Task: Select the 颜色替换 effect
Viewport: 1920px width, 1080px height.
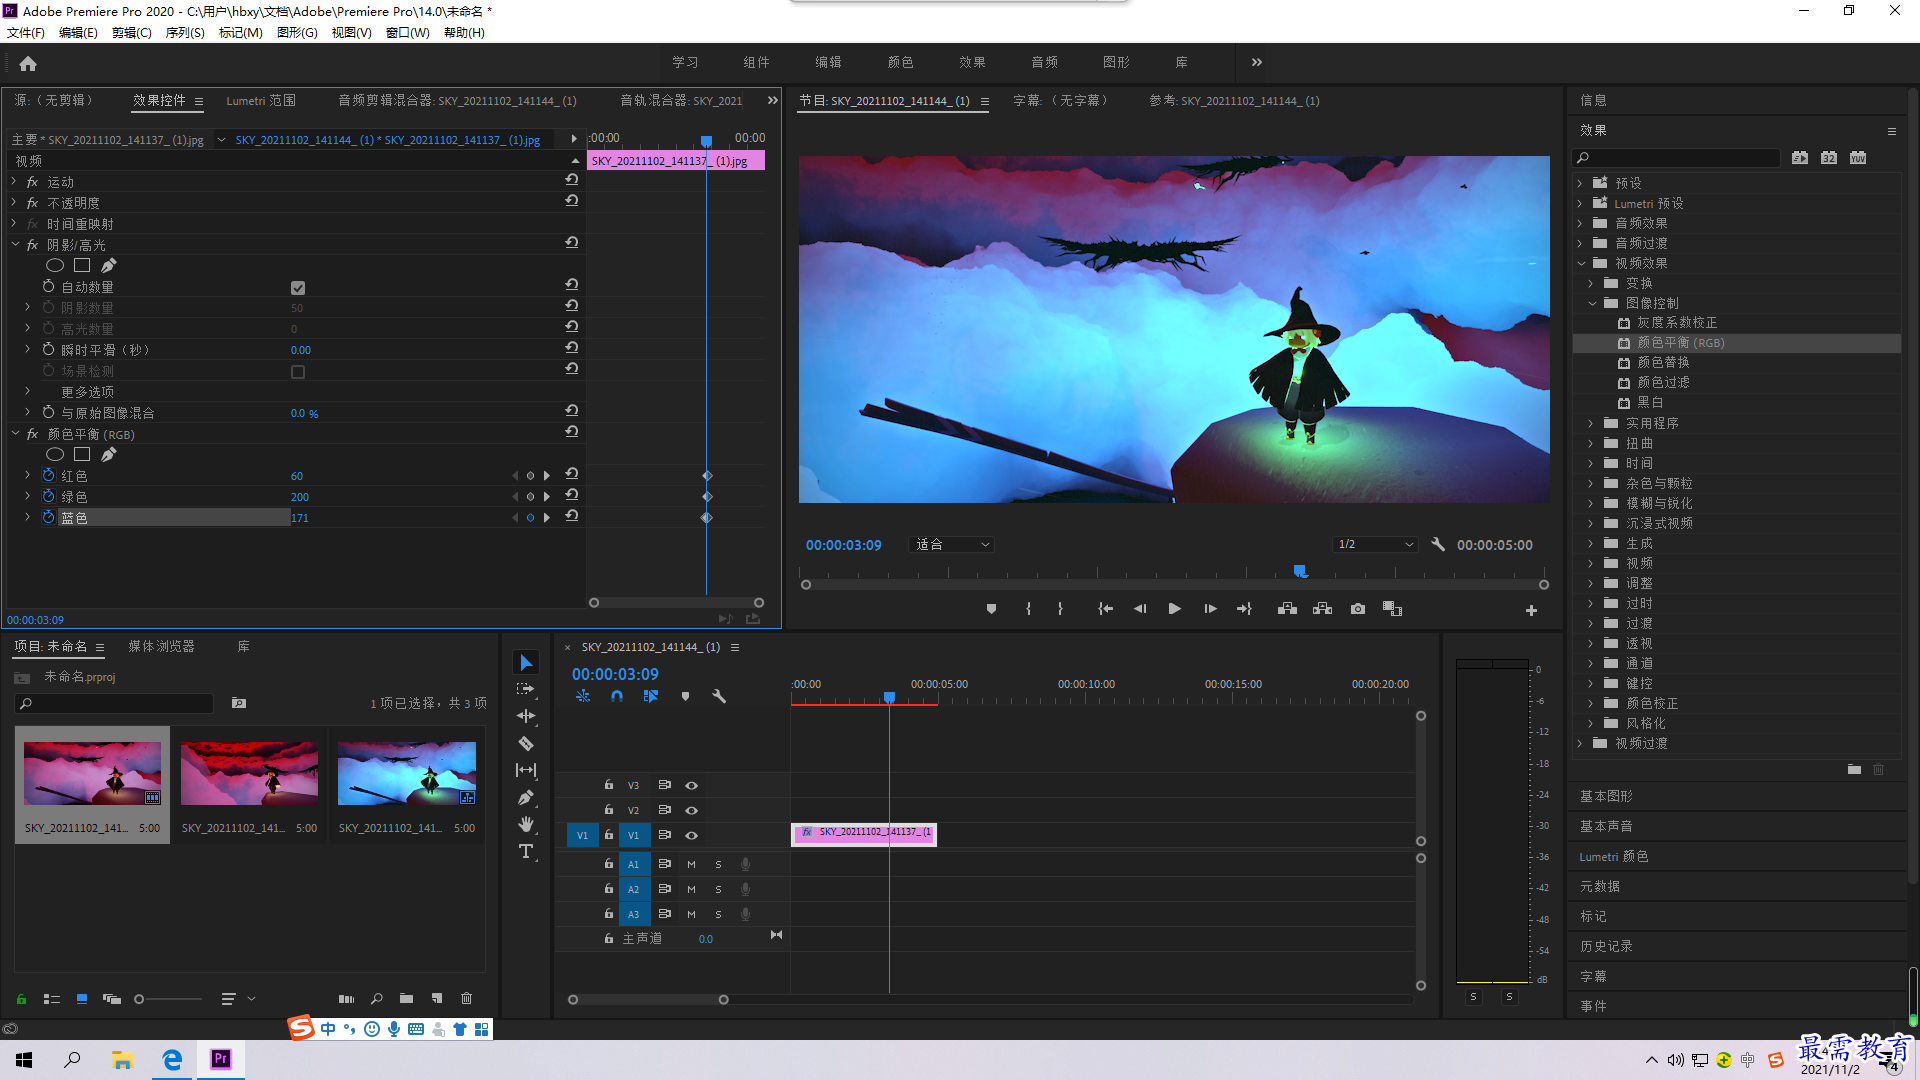Action: pos(1663,363)
